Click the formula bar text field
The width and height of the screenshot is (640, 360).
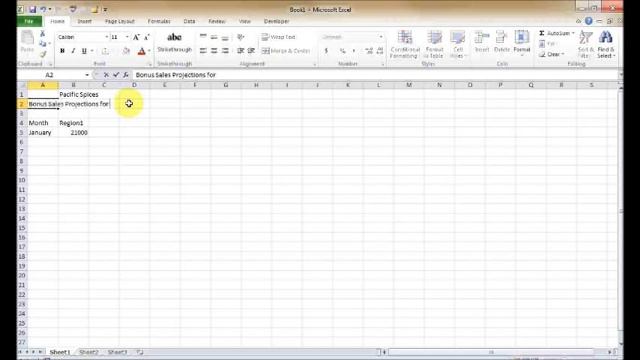click(x=375, y=75)
